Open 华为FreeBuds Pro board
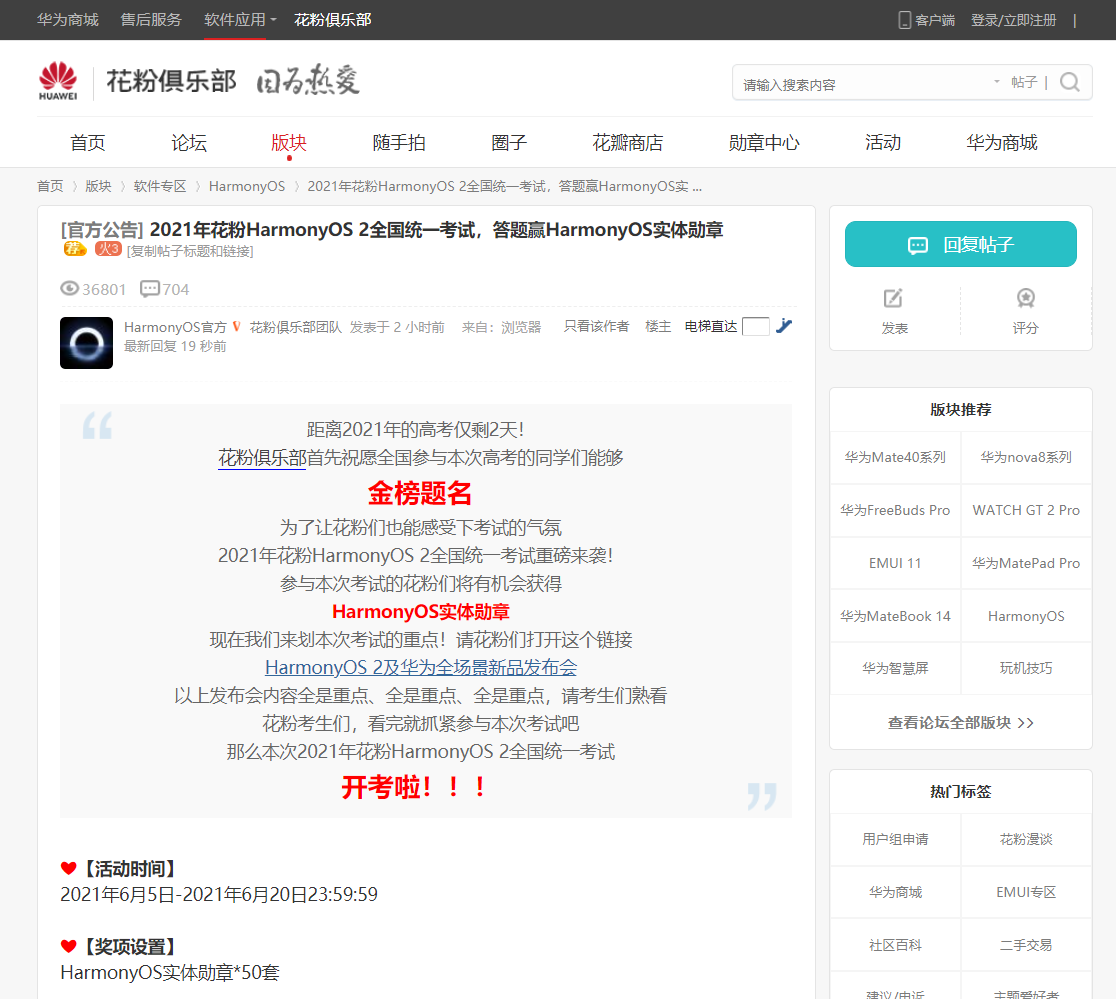This screenshot has width=1116, height=999. 895,510
